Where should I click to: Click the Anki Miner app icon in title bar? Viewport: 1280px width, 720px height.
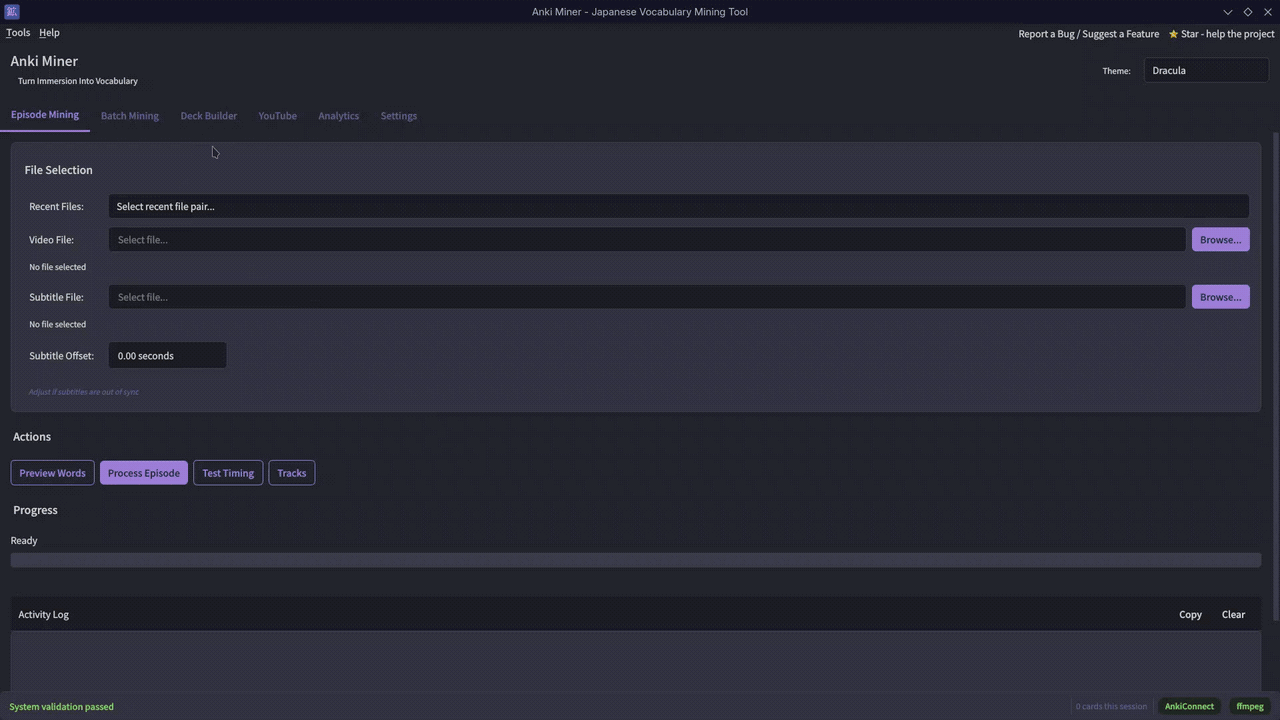[x=12, y=12]
